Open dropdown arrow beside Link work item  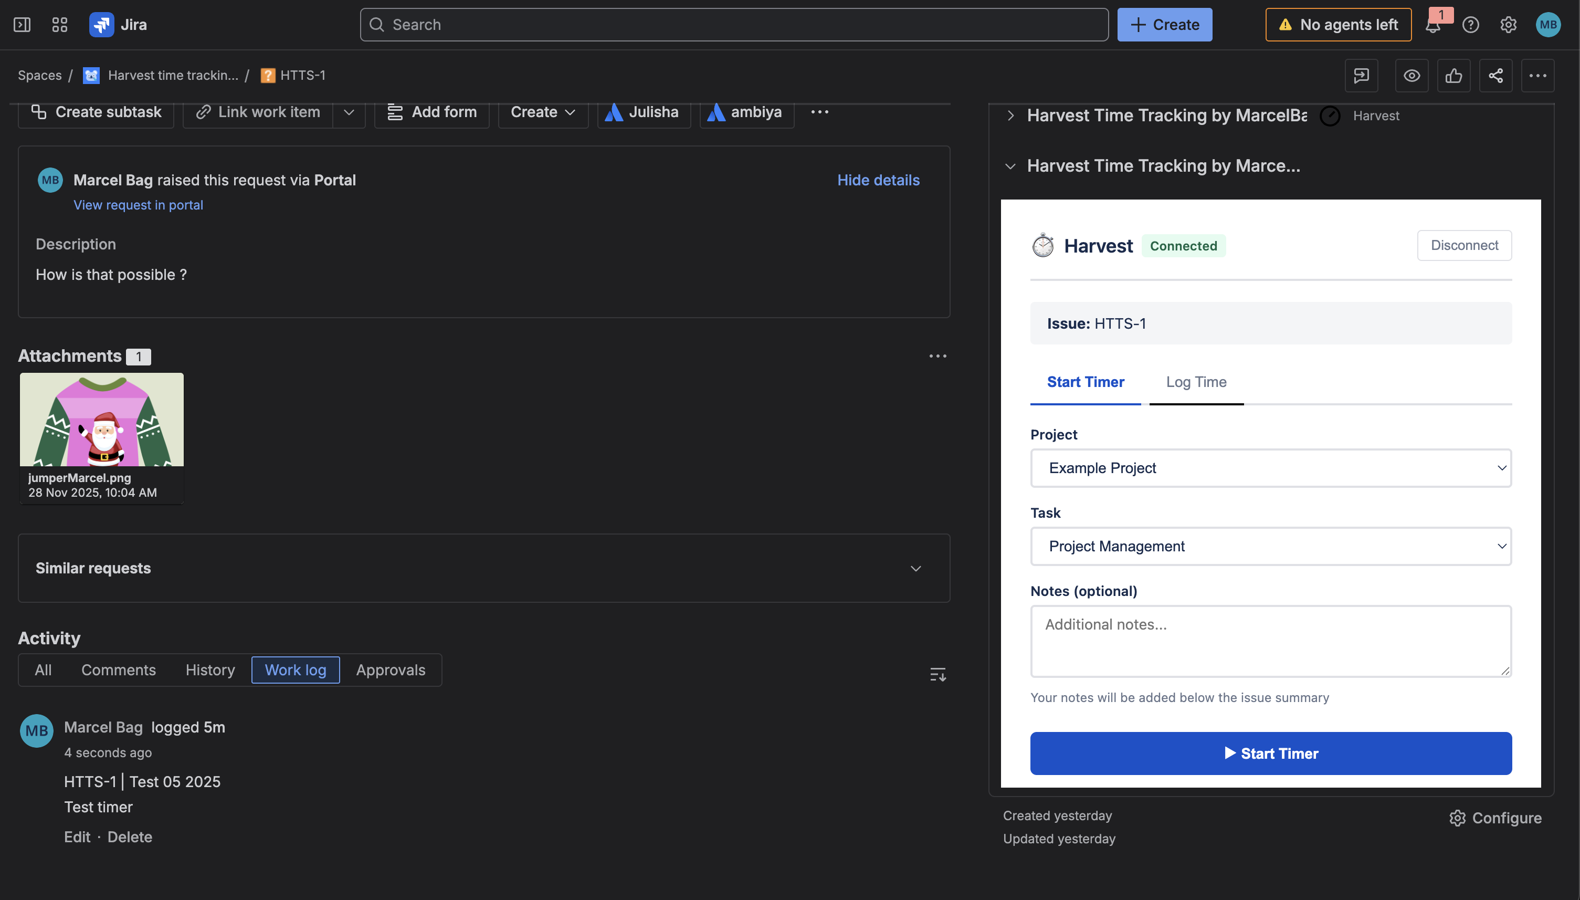pyautogui.click(x=349, y=112)
